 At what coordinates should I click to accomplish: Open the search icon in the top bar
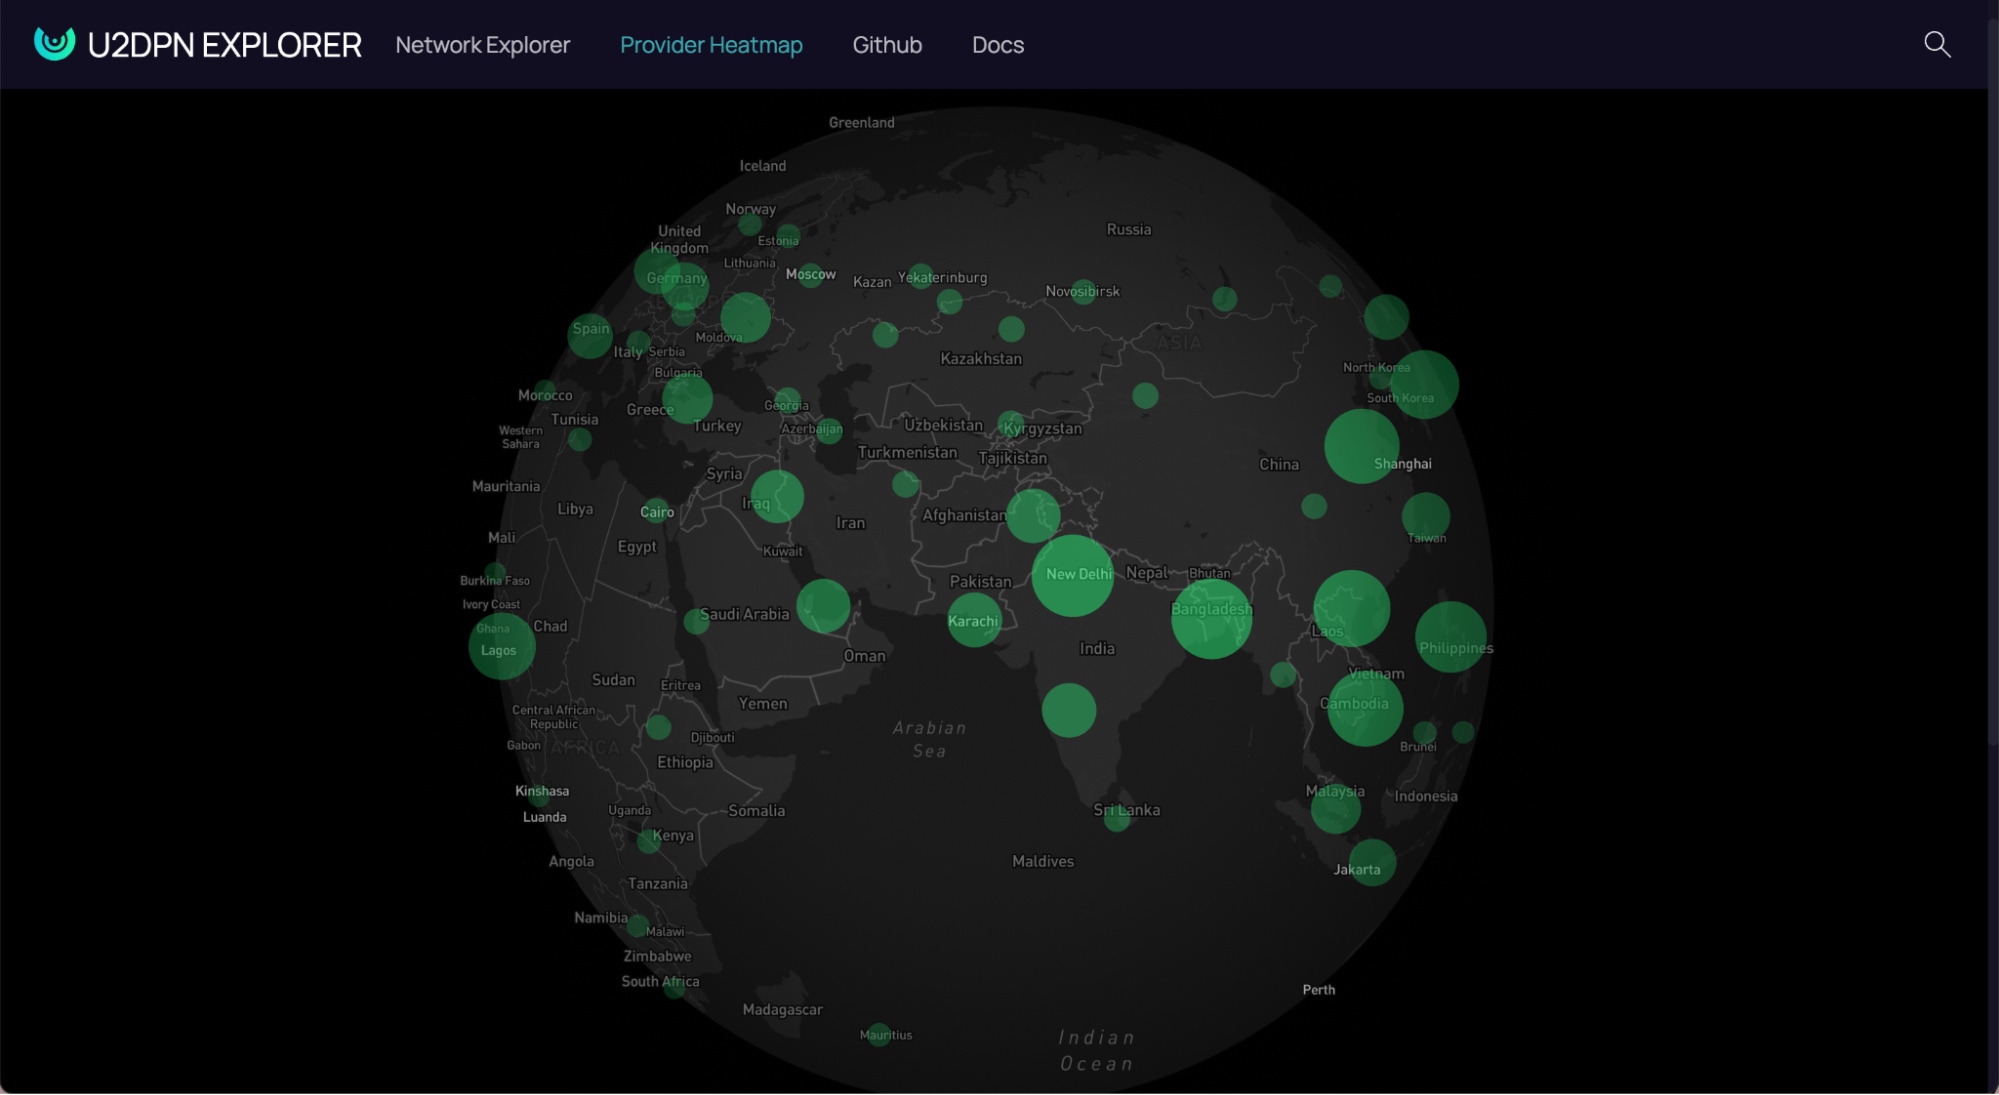[1938, 44]
